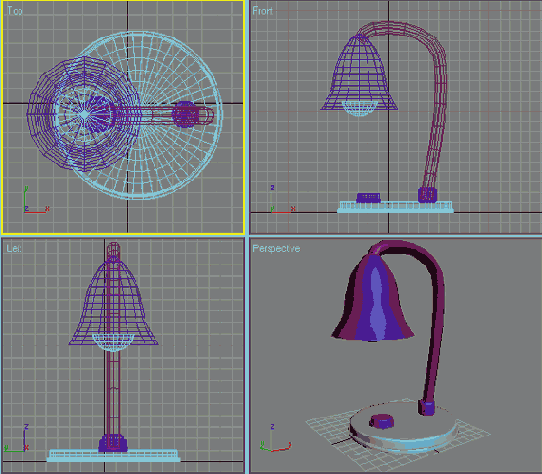Select the light bulb under shade in Front view
This screenshot has height=474, width=542.
pos(359,108)
